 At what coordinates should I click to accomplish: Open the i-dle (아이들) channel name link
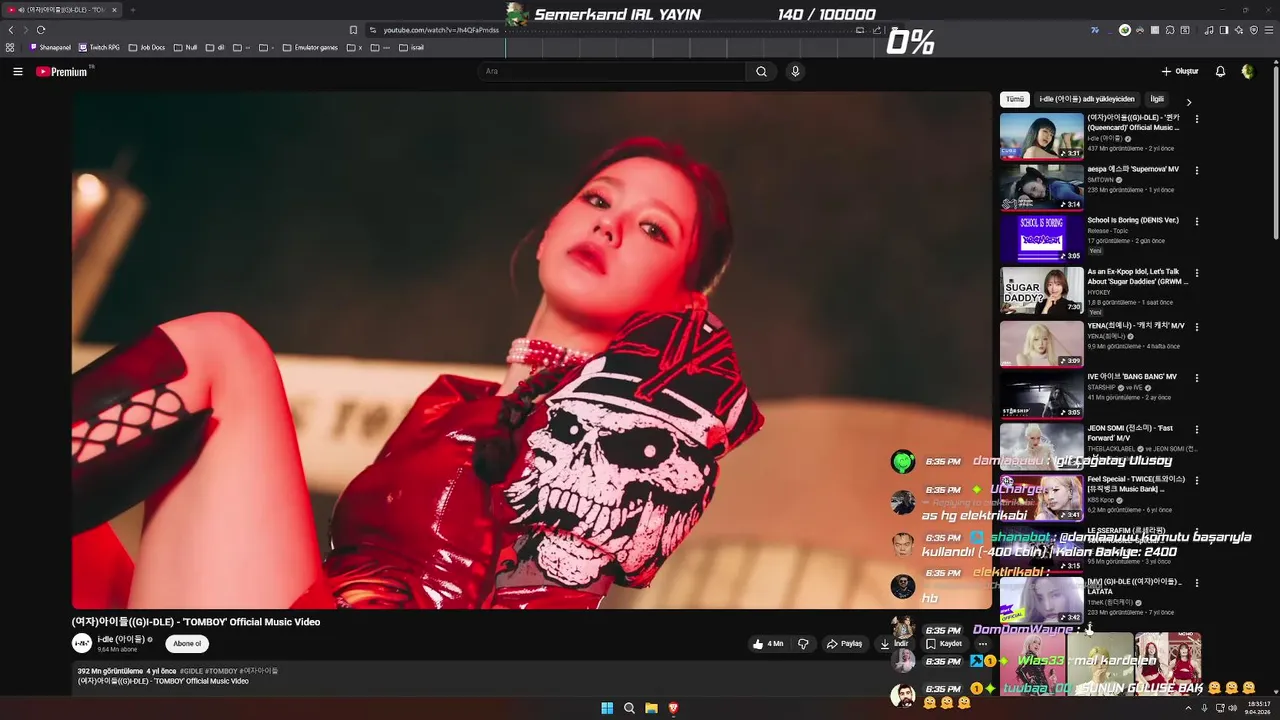pyautogui.click(x=122, y=639)
